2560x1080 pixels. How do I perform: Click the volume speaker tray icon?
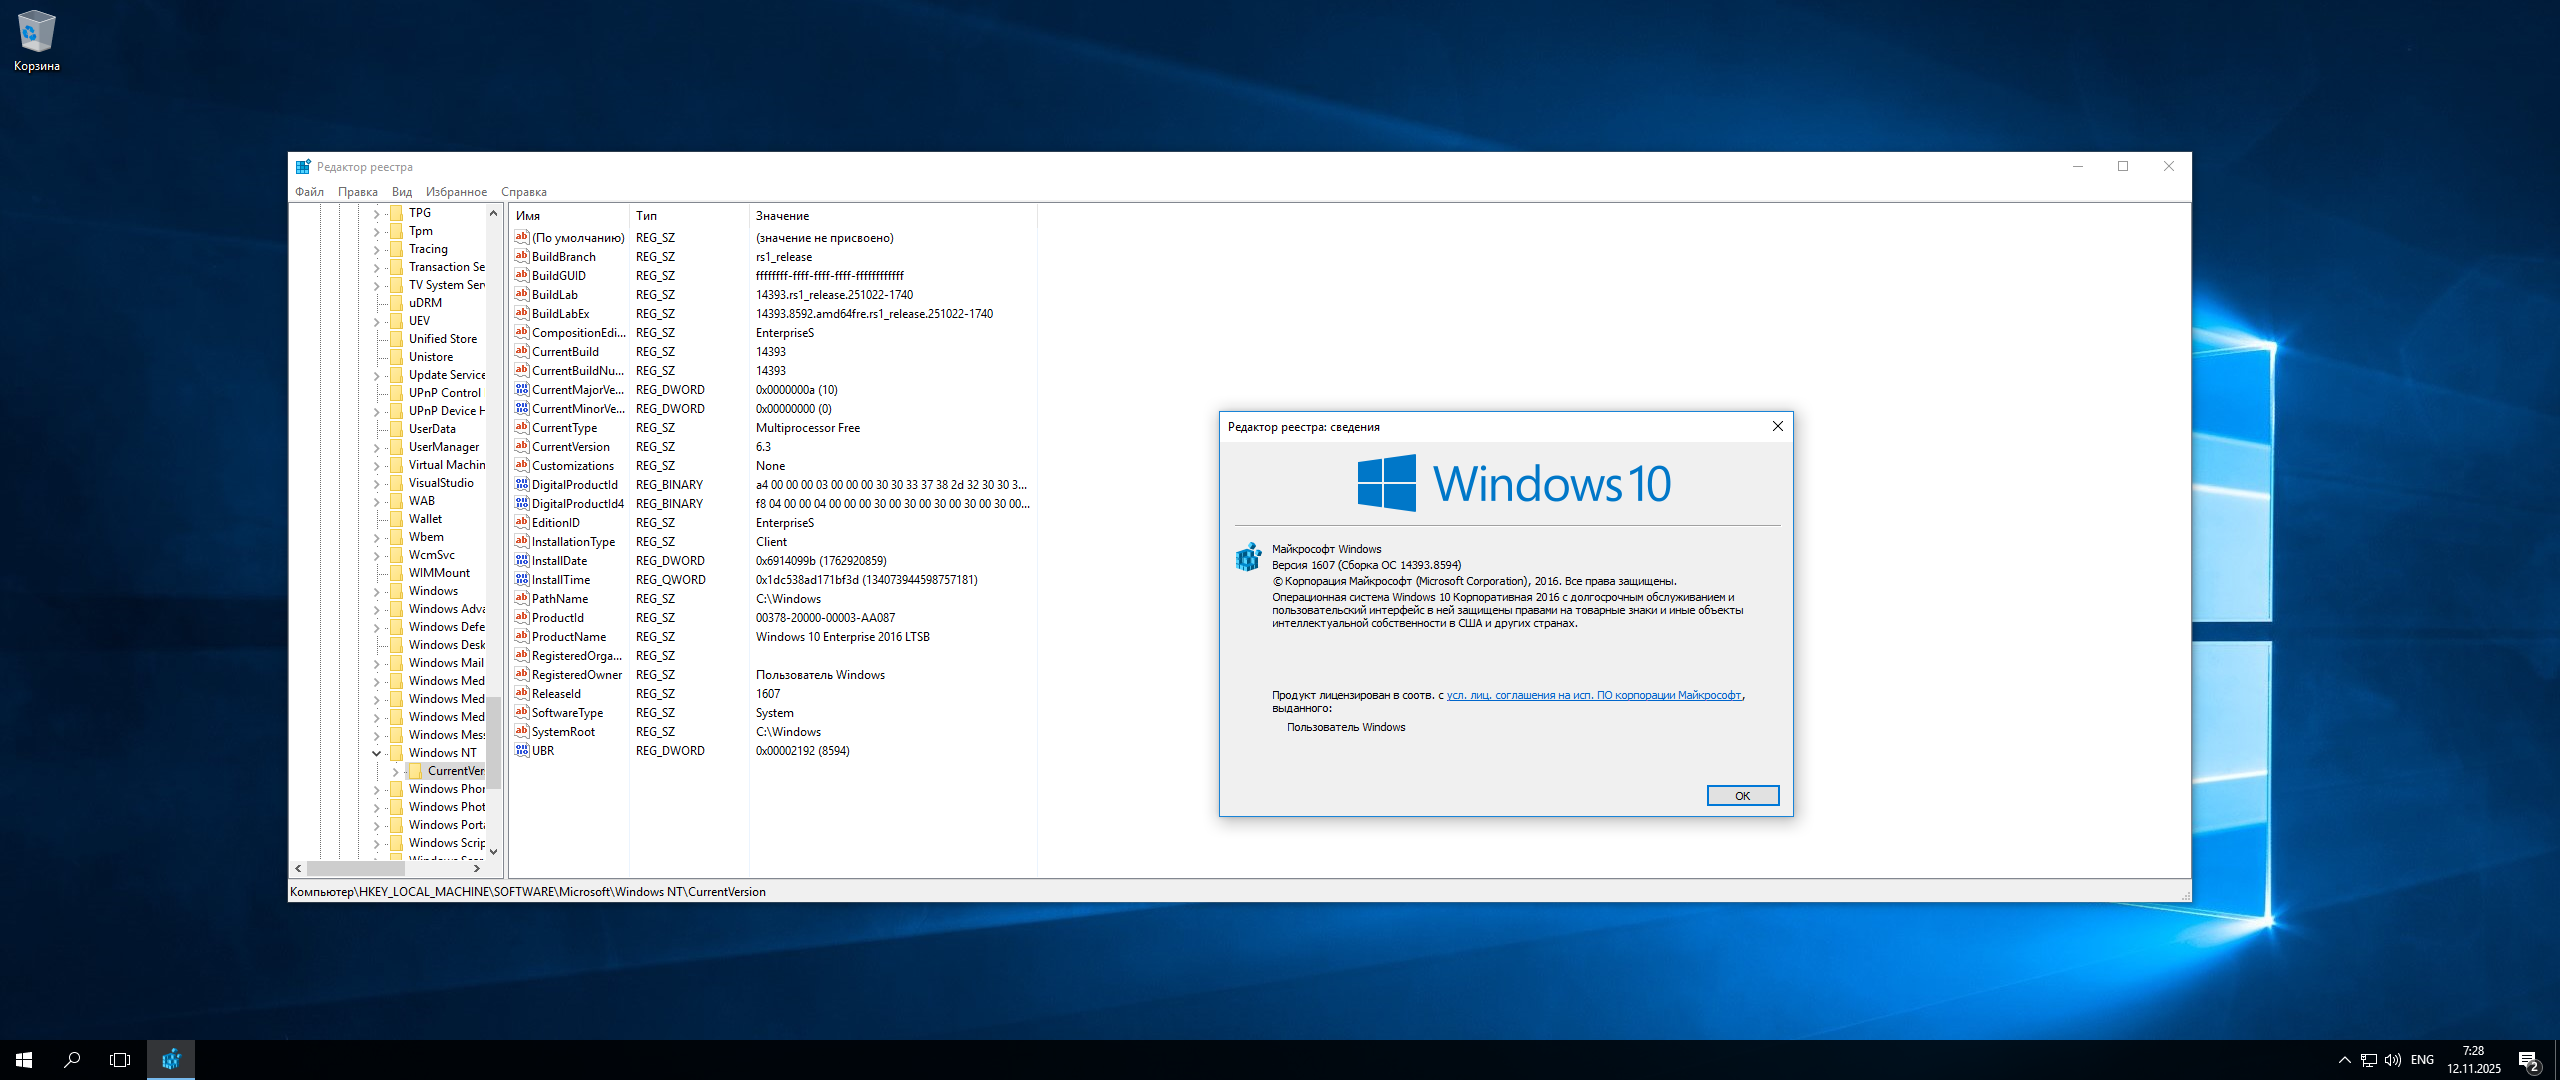click(x=2392, y=1060)
